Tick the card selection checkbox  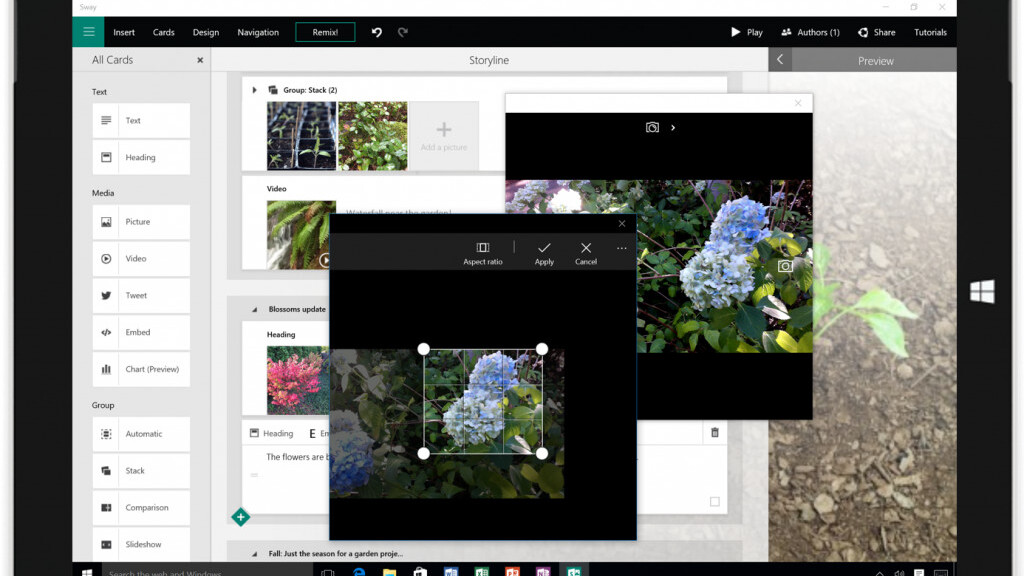click(x=714, y=501)
